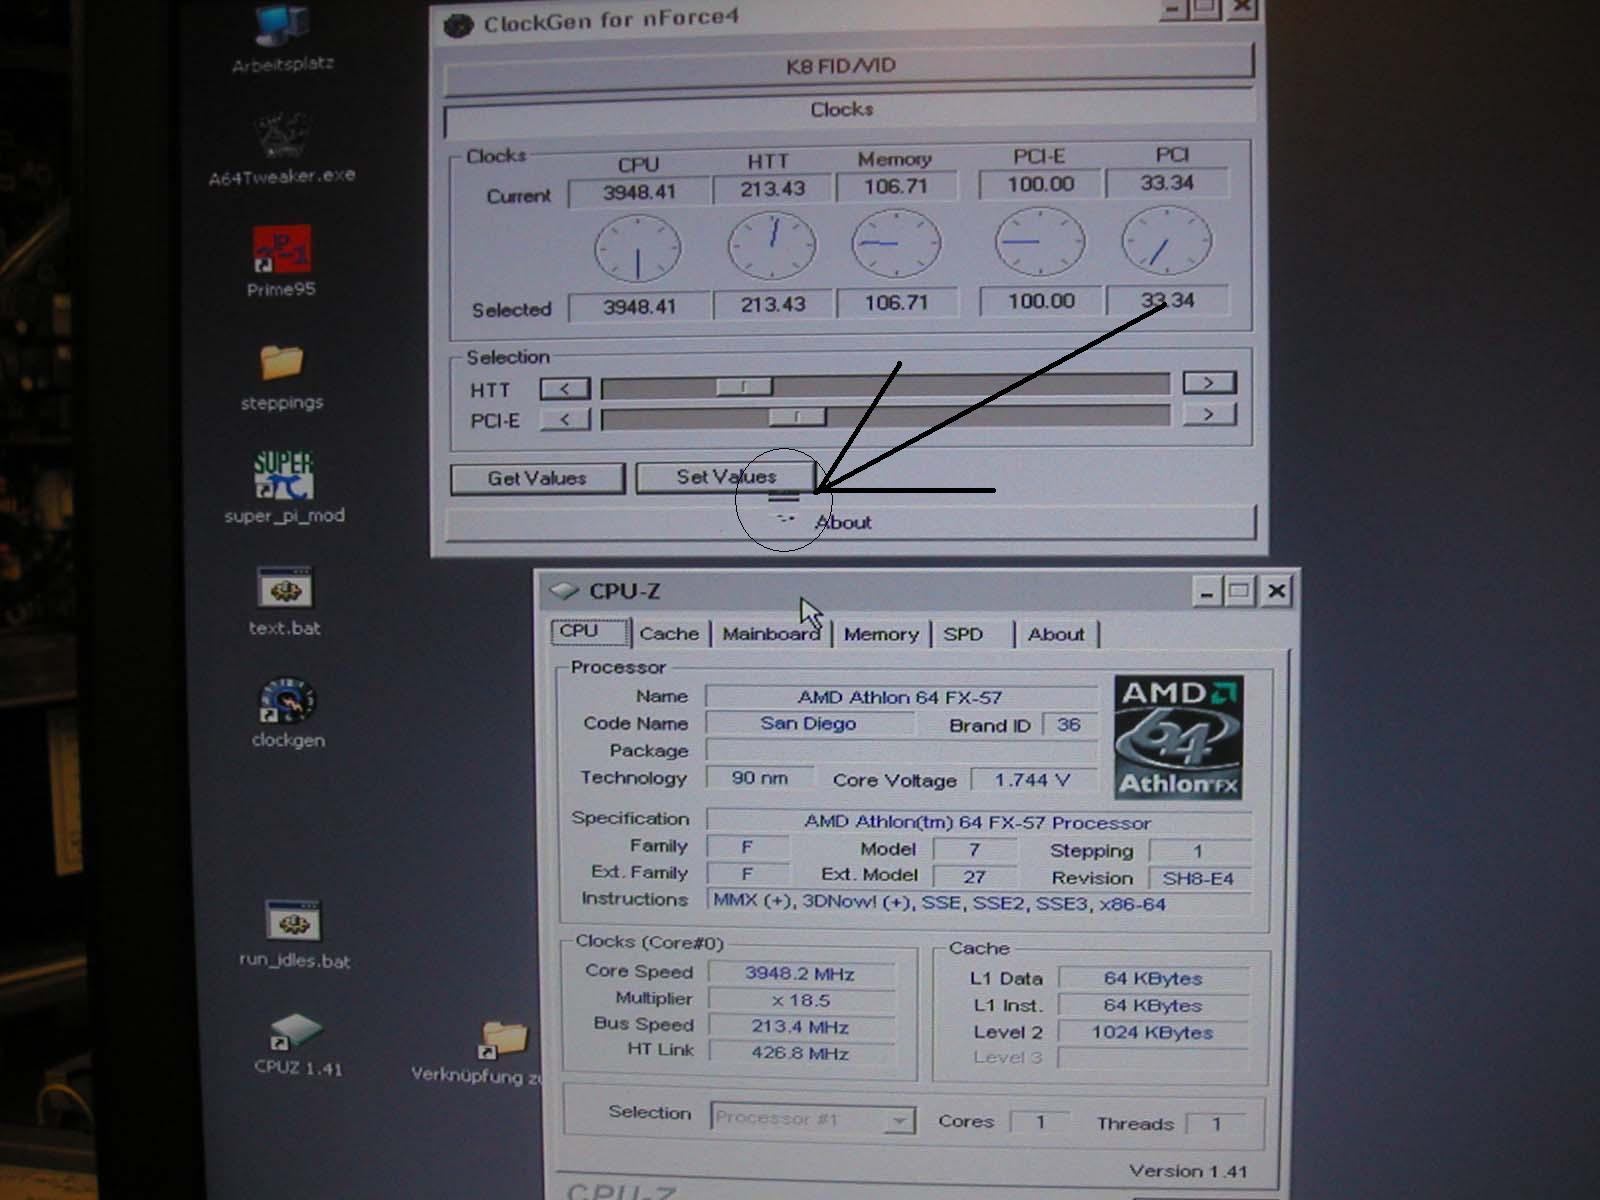Click the selected CPU clock field 3948.41

pos(639,307)
